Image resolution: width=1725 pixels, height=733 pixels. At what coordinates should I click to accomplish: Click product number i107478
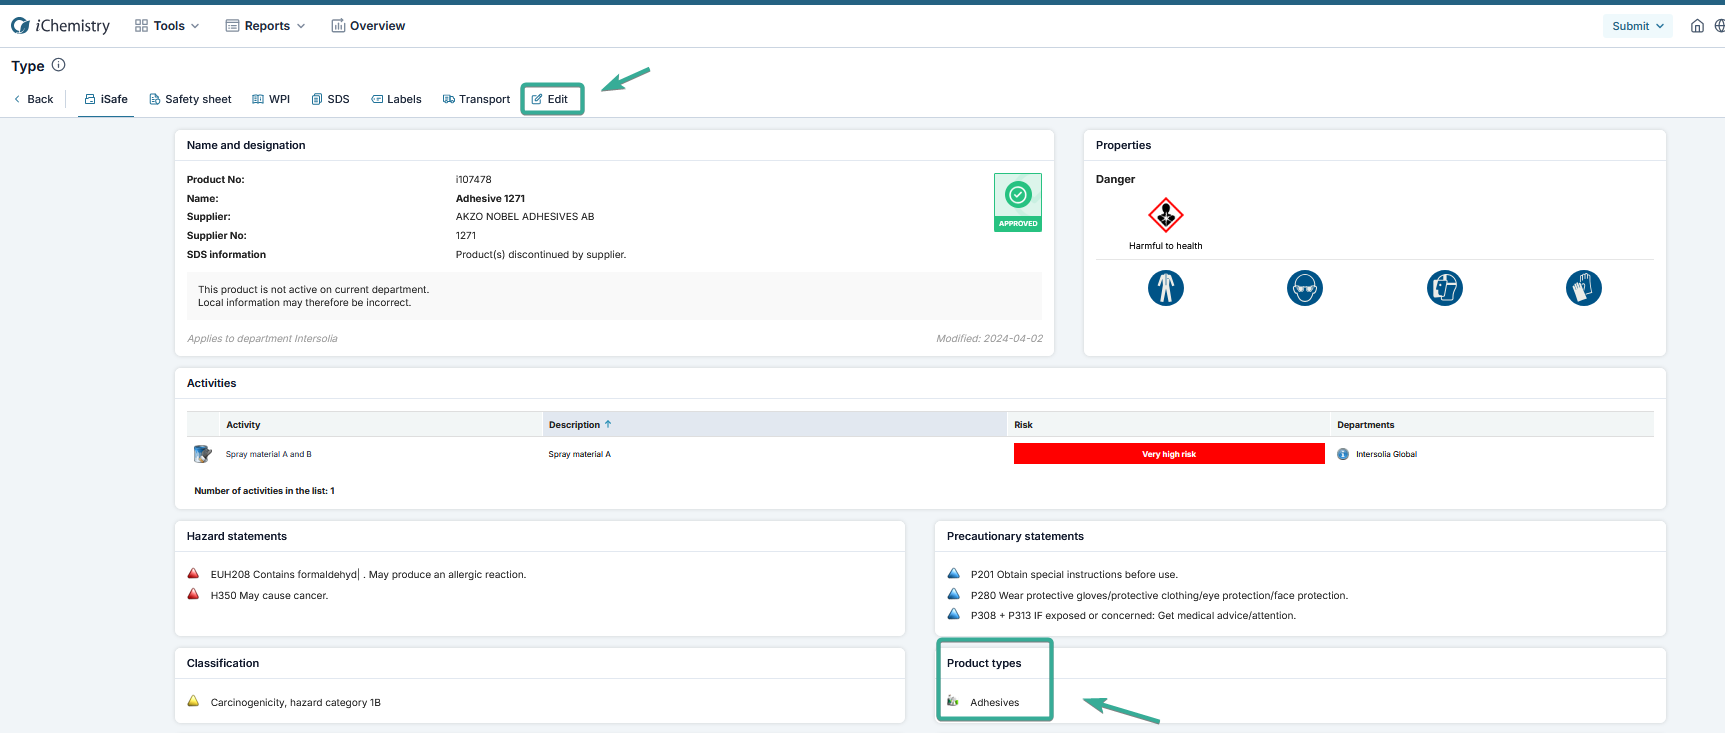474,180
